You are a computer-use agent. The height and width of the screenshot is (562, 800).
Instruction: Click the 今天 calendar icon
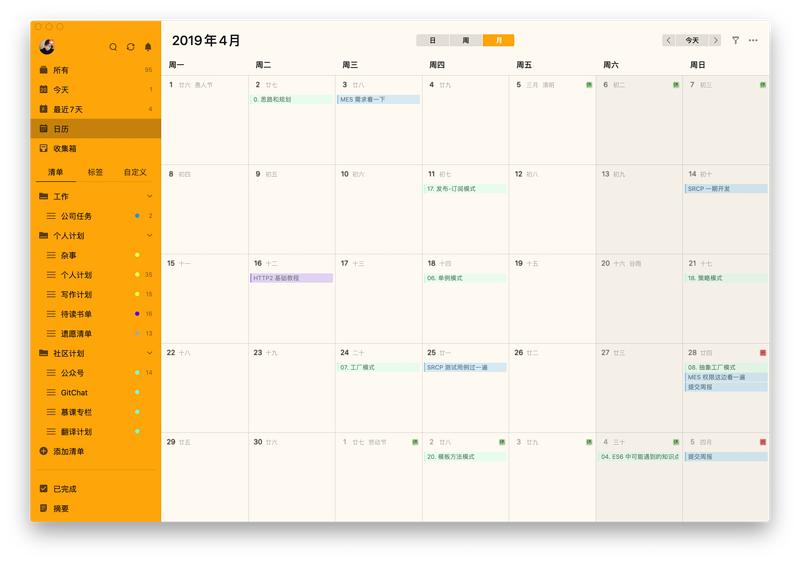(43, 89)
